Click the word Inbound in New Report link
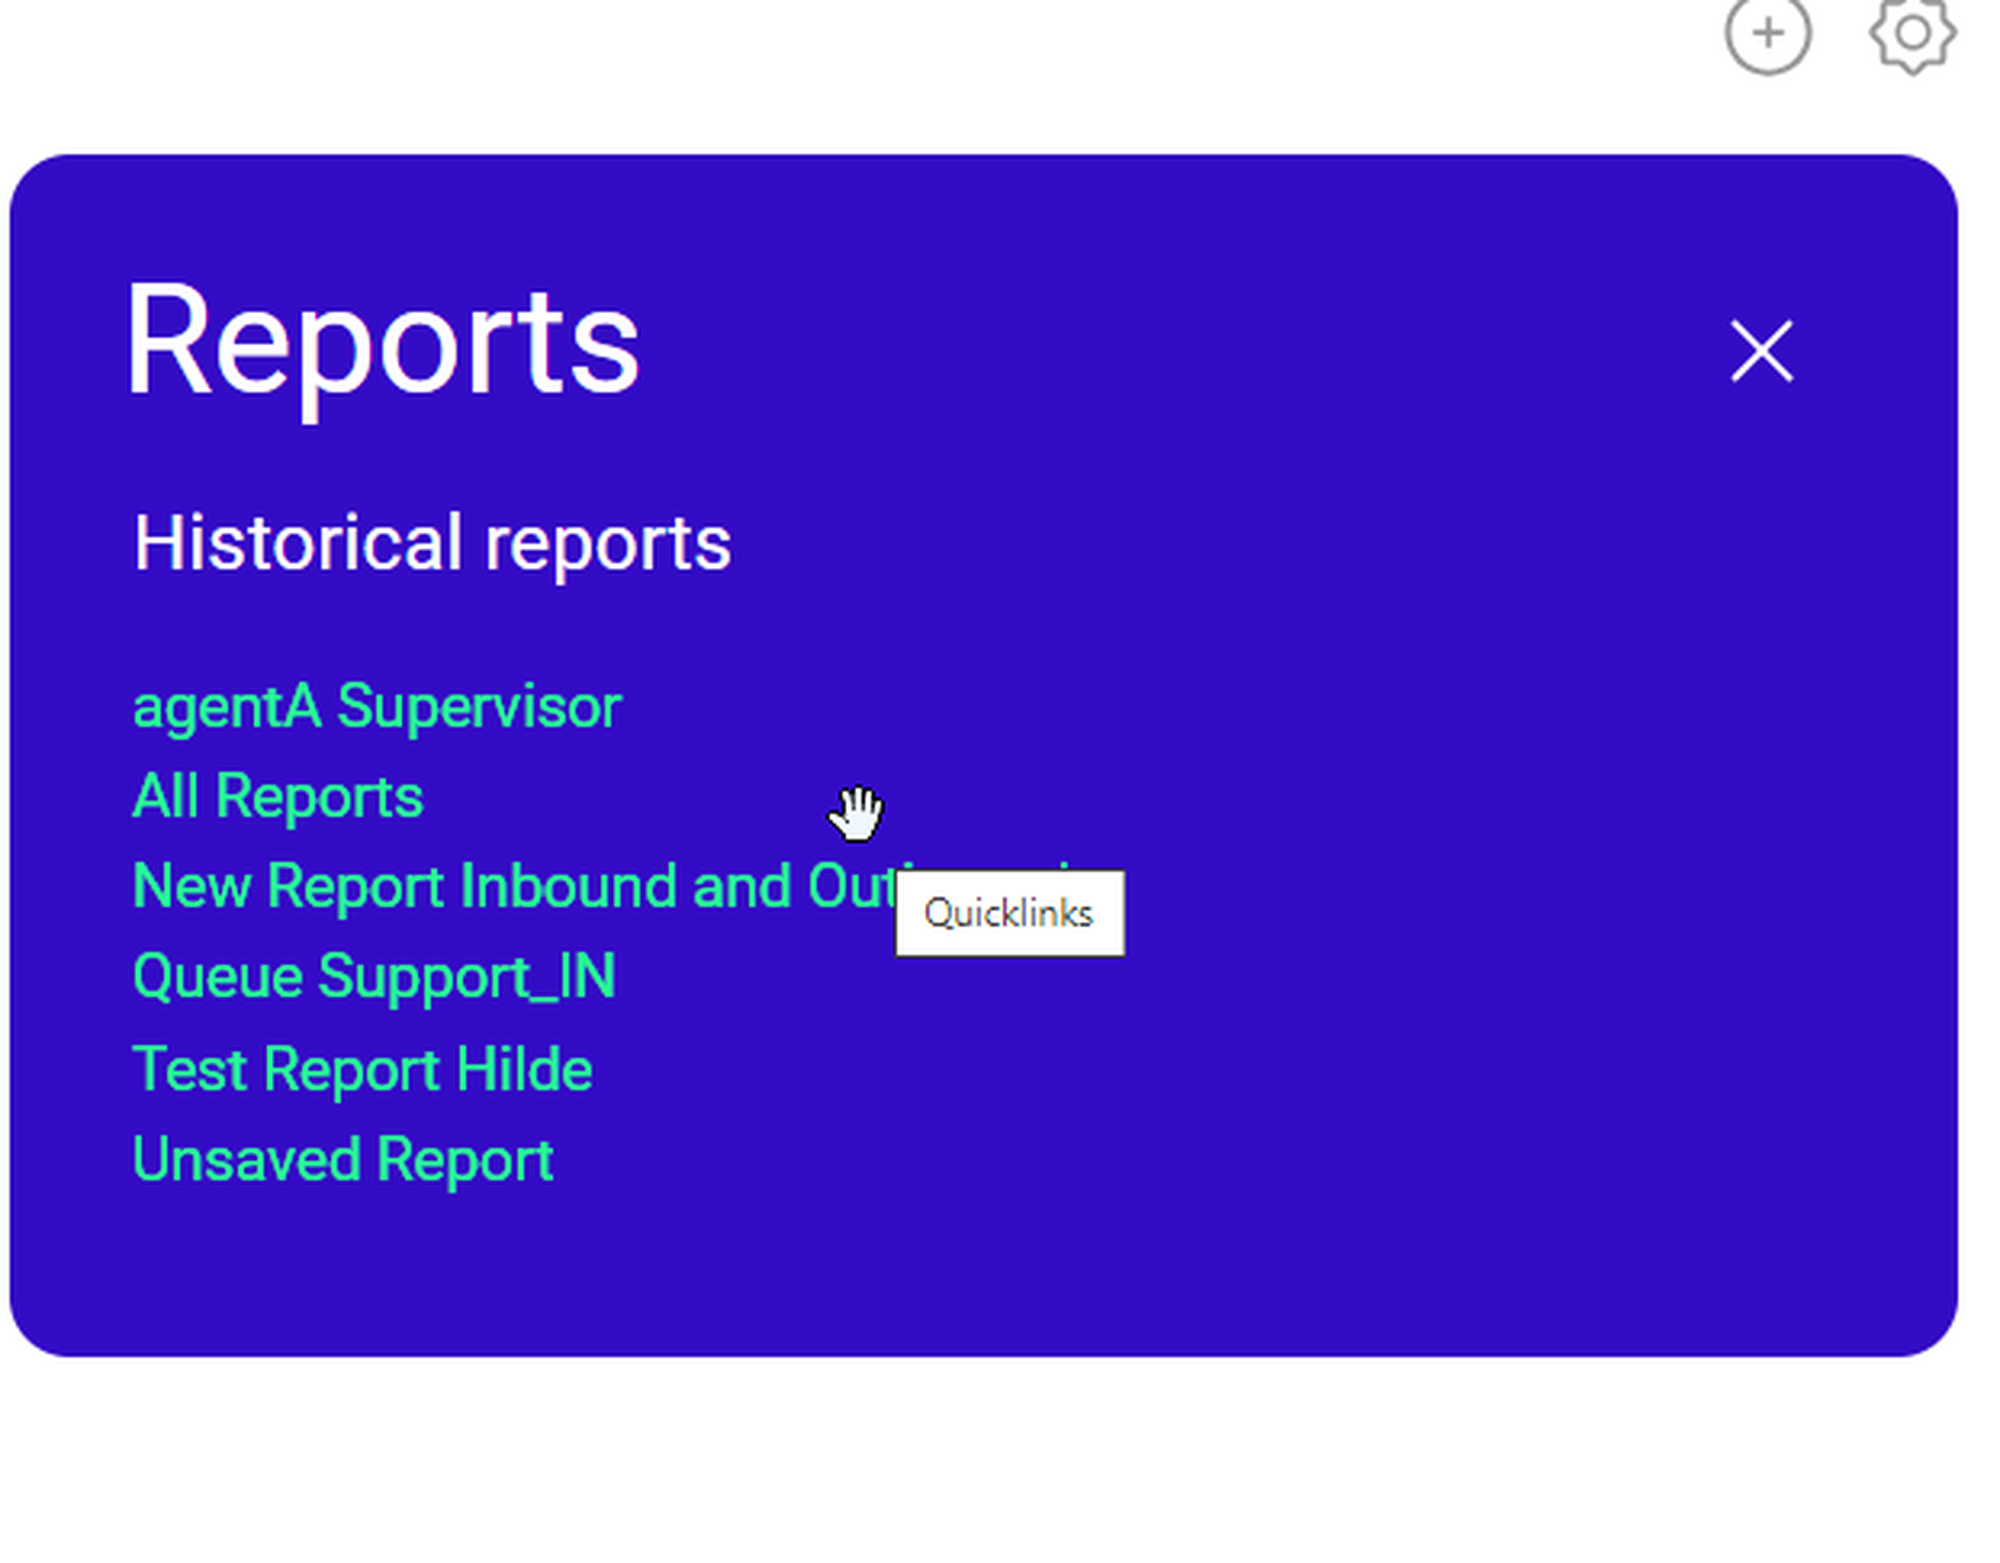The image size is (2000, 1563). click(568, 887)
